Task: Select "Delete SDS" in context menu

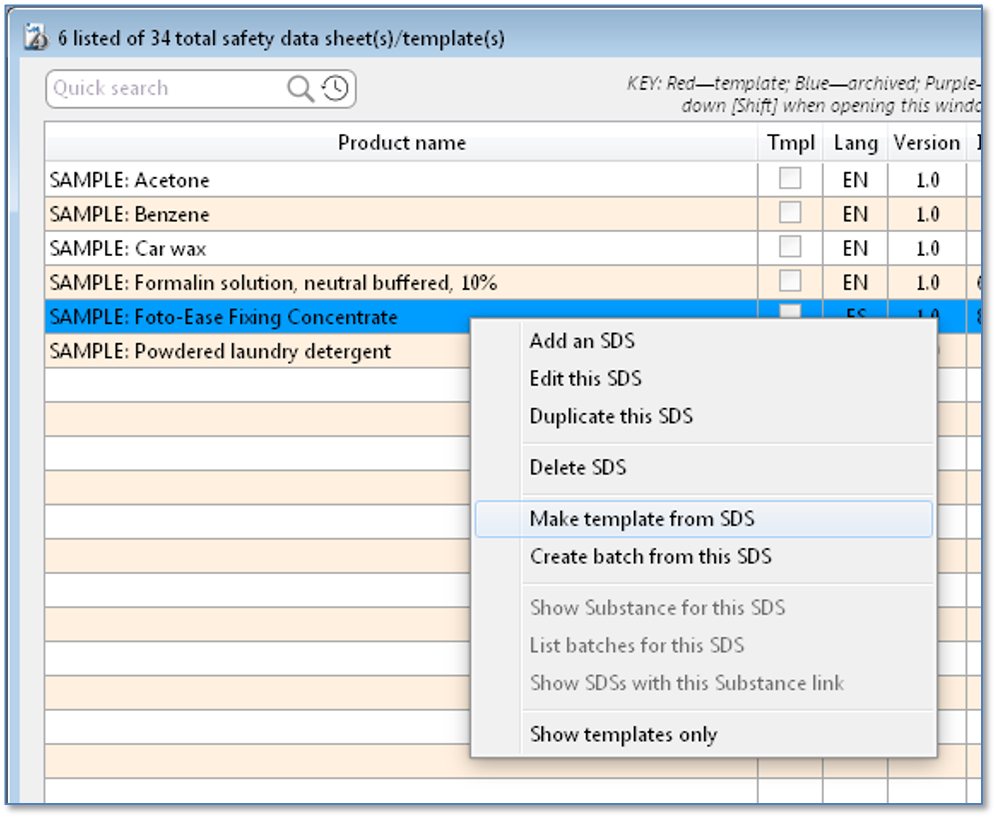Action: pos(704,468)
